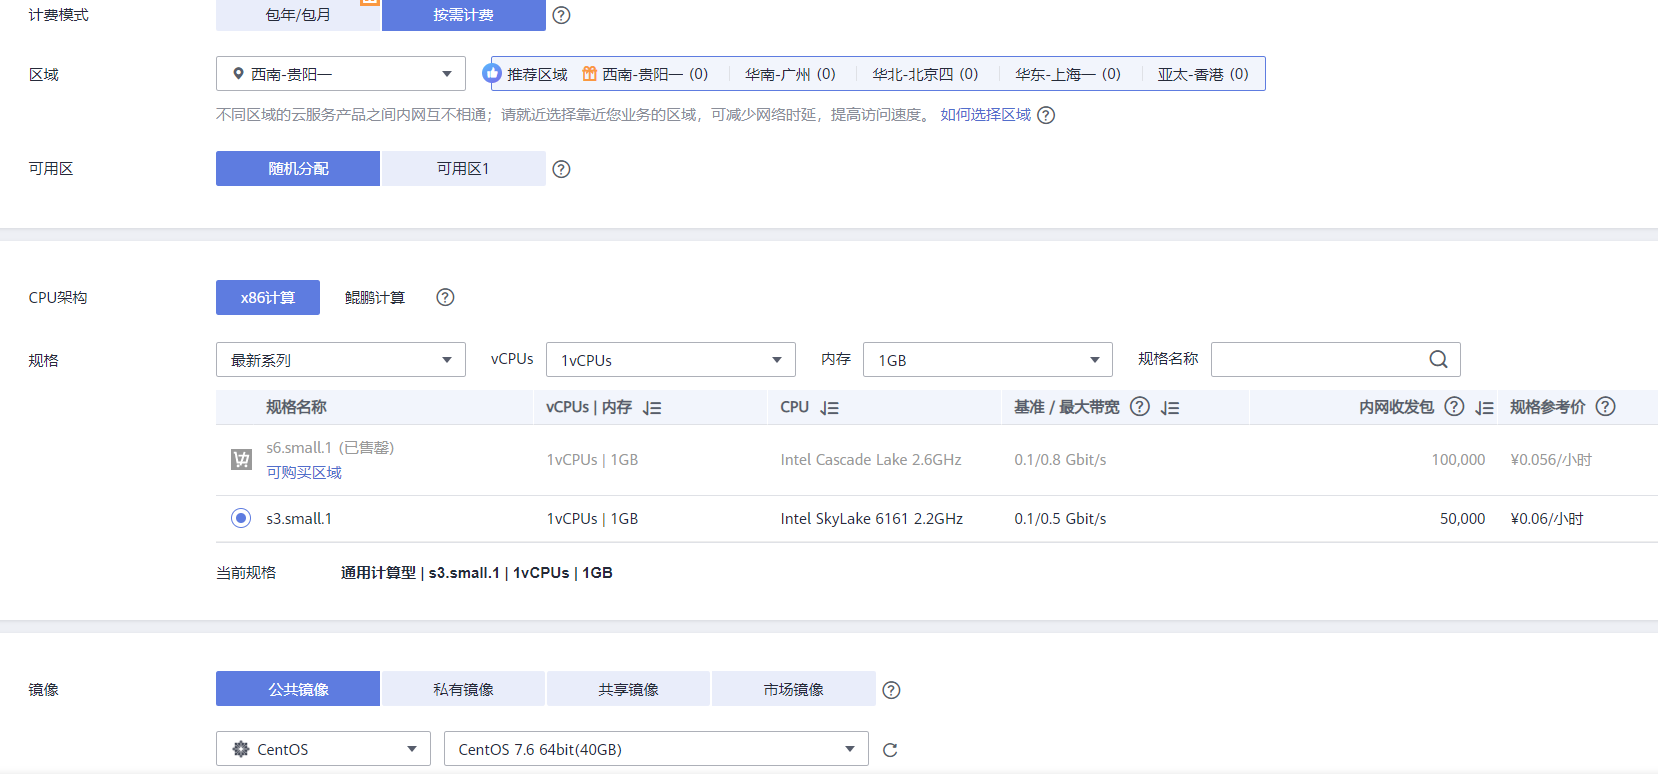Click refresh icon beside image version dropdown

pyautogui.click(x=890, y=750)
